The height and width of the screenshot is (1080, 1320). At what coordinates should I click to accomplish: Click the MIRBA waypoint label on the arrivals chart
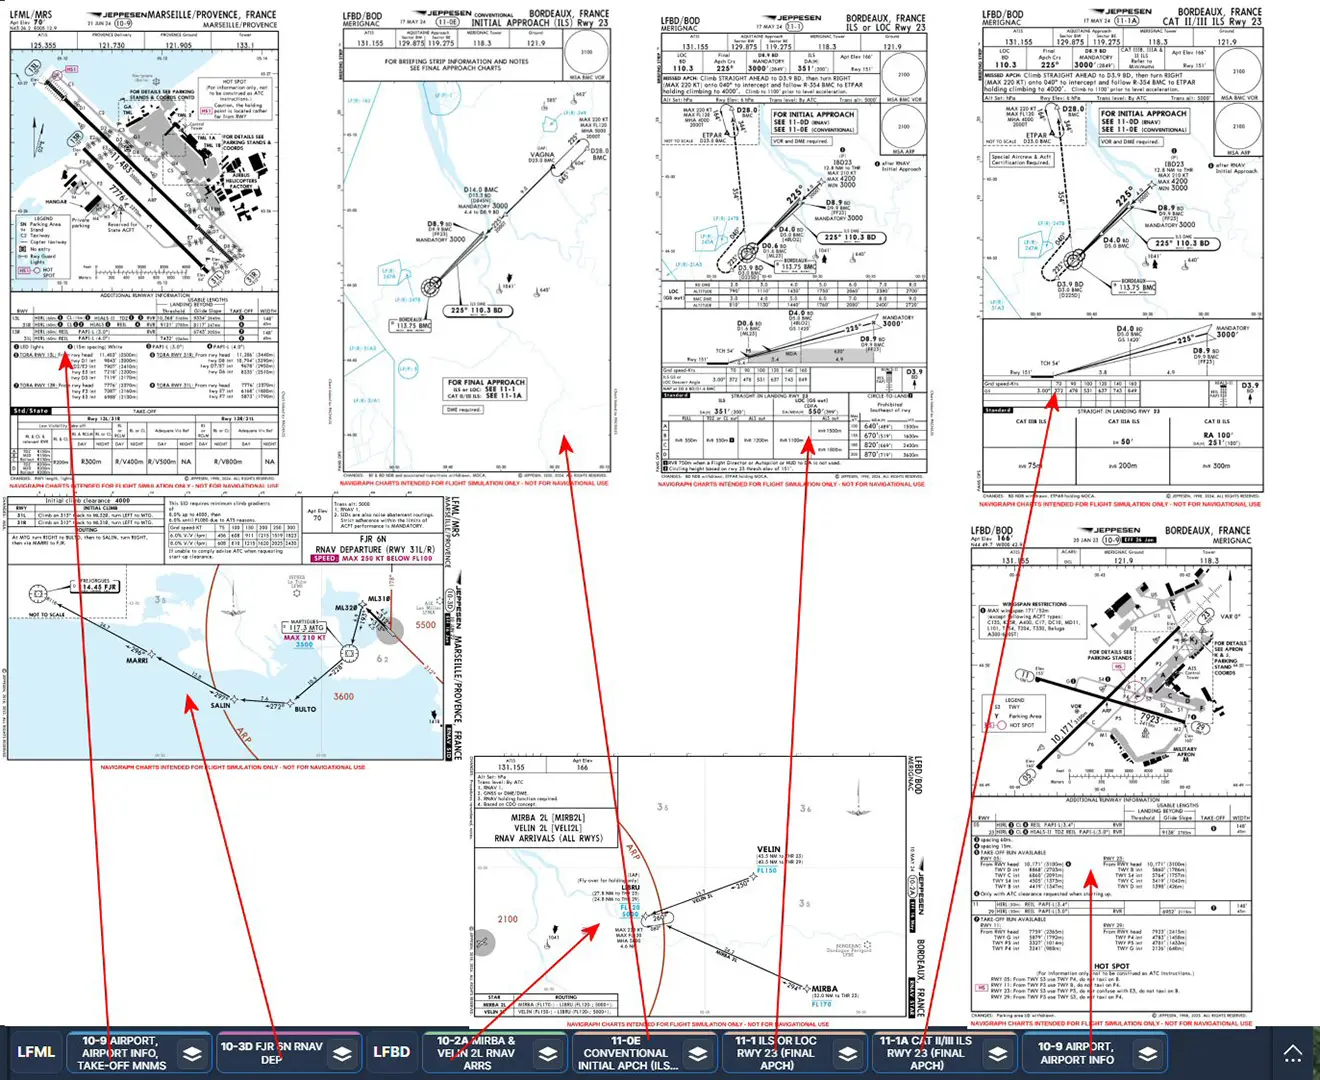click(823, 988)
